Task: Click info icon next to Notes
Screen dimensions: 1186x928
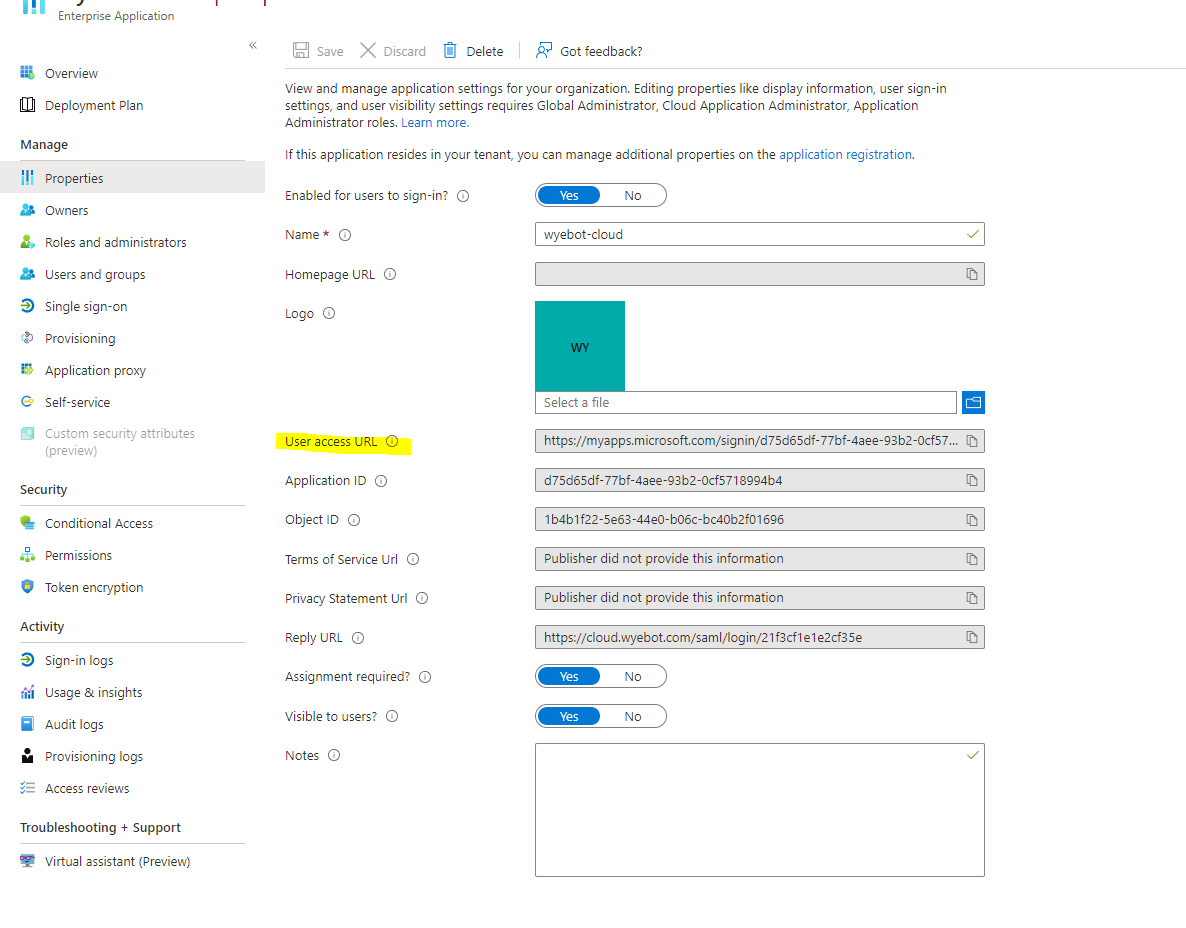Action: tap(334, 756)
